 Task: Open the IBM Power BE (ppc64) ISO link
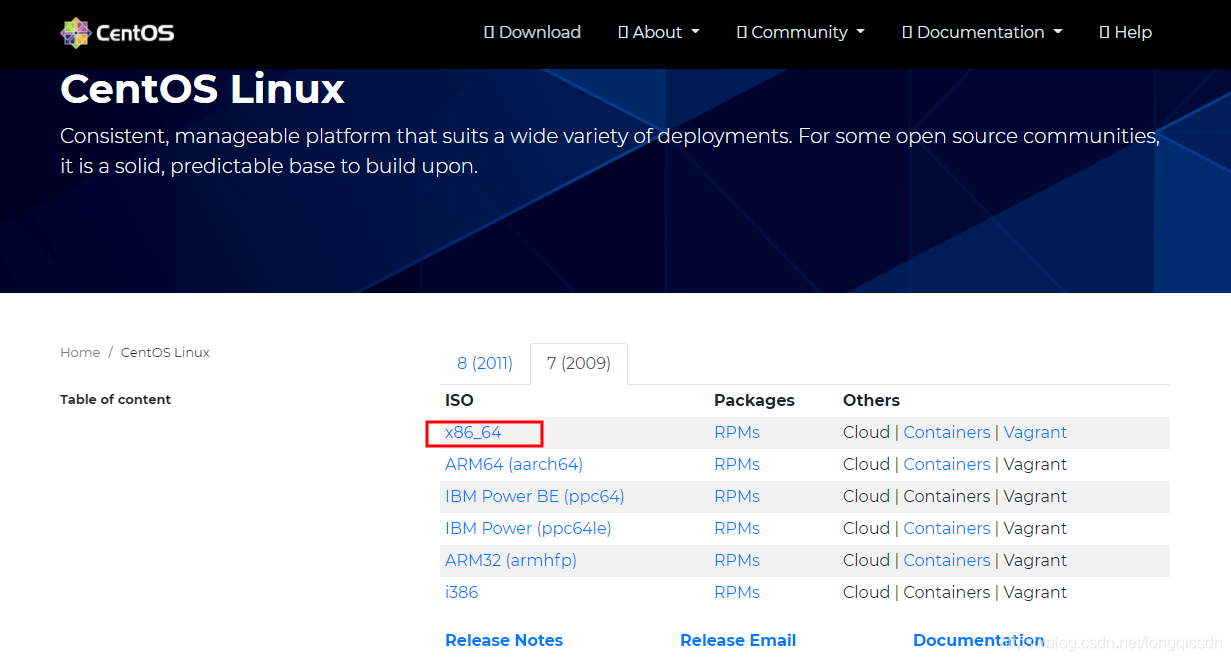[x=535, y=496]
